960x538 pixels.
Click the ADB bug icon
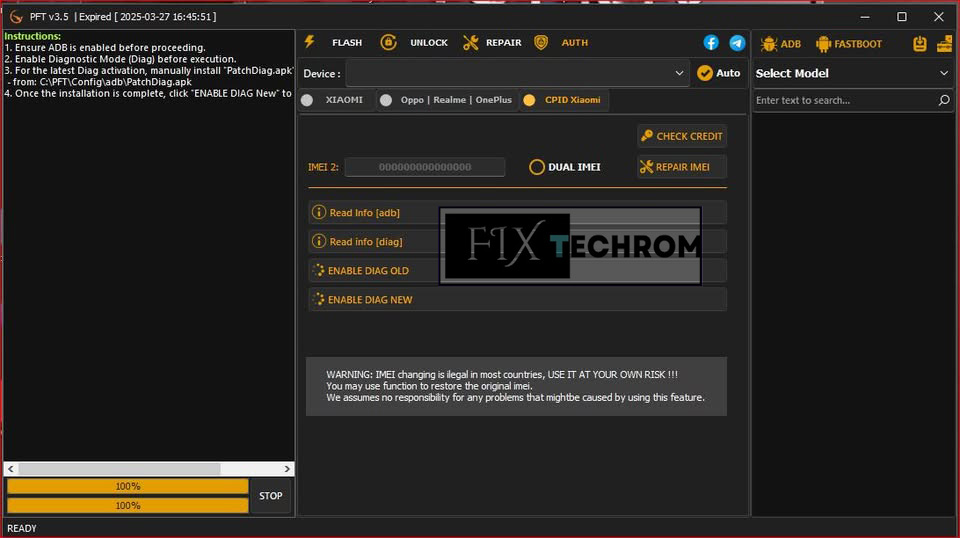coord(769,43)
